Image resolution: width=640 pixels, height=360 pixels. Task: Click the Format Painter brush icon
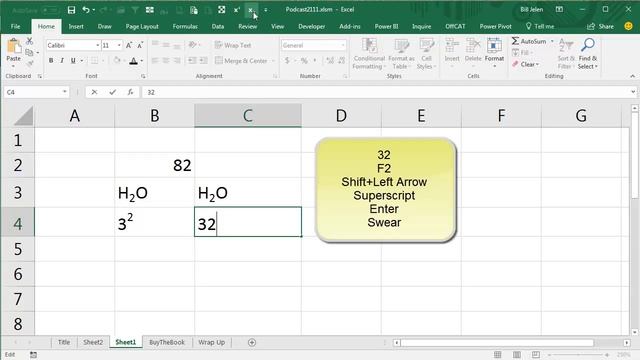point(29,63)
